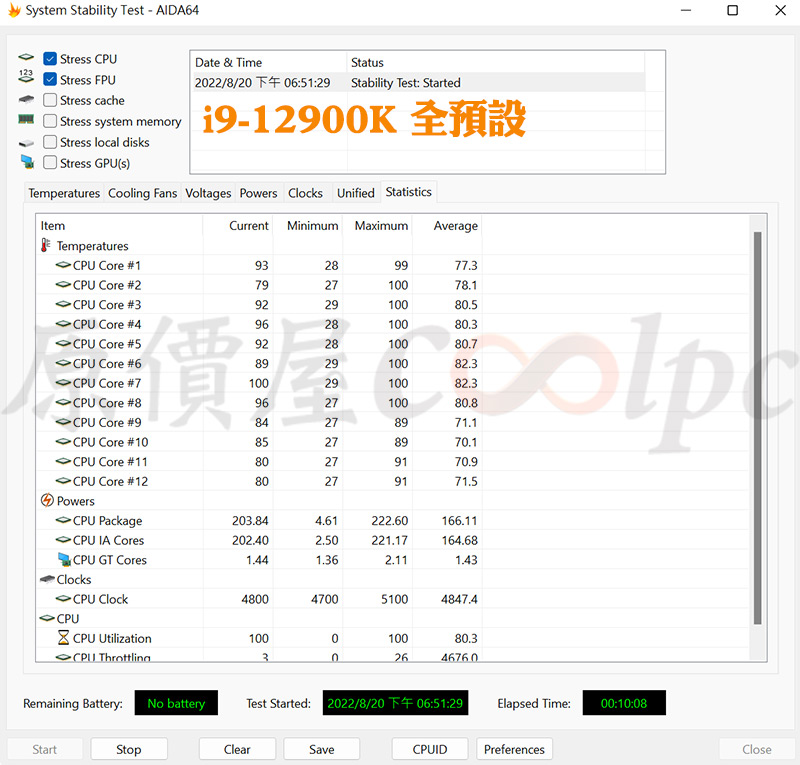Select the CPU Core #3 row label
This screenshot has width=800, height=765.
tap(107, 305)
